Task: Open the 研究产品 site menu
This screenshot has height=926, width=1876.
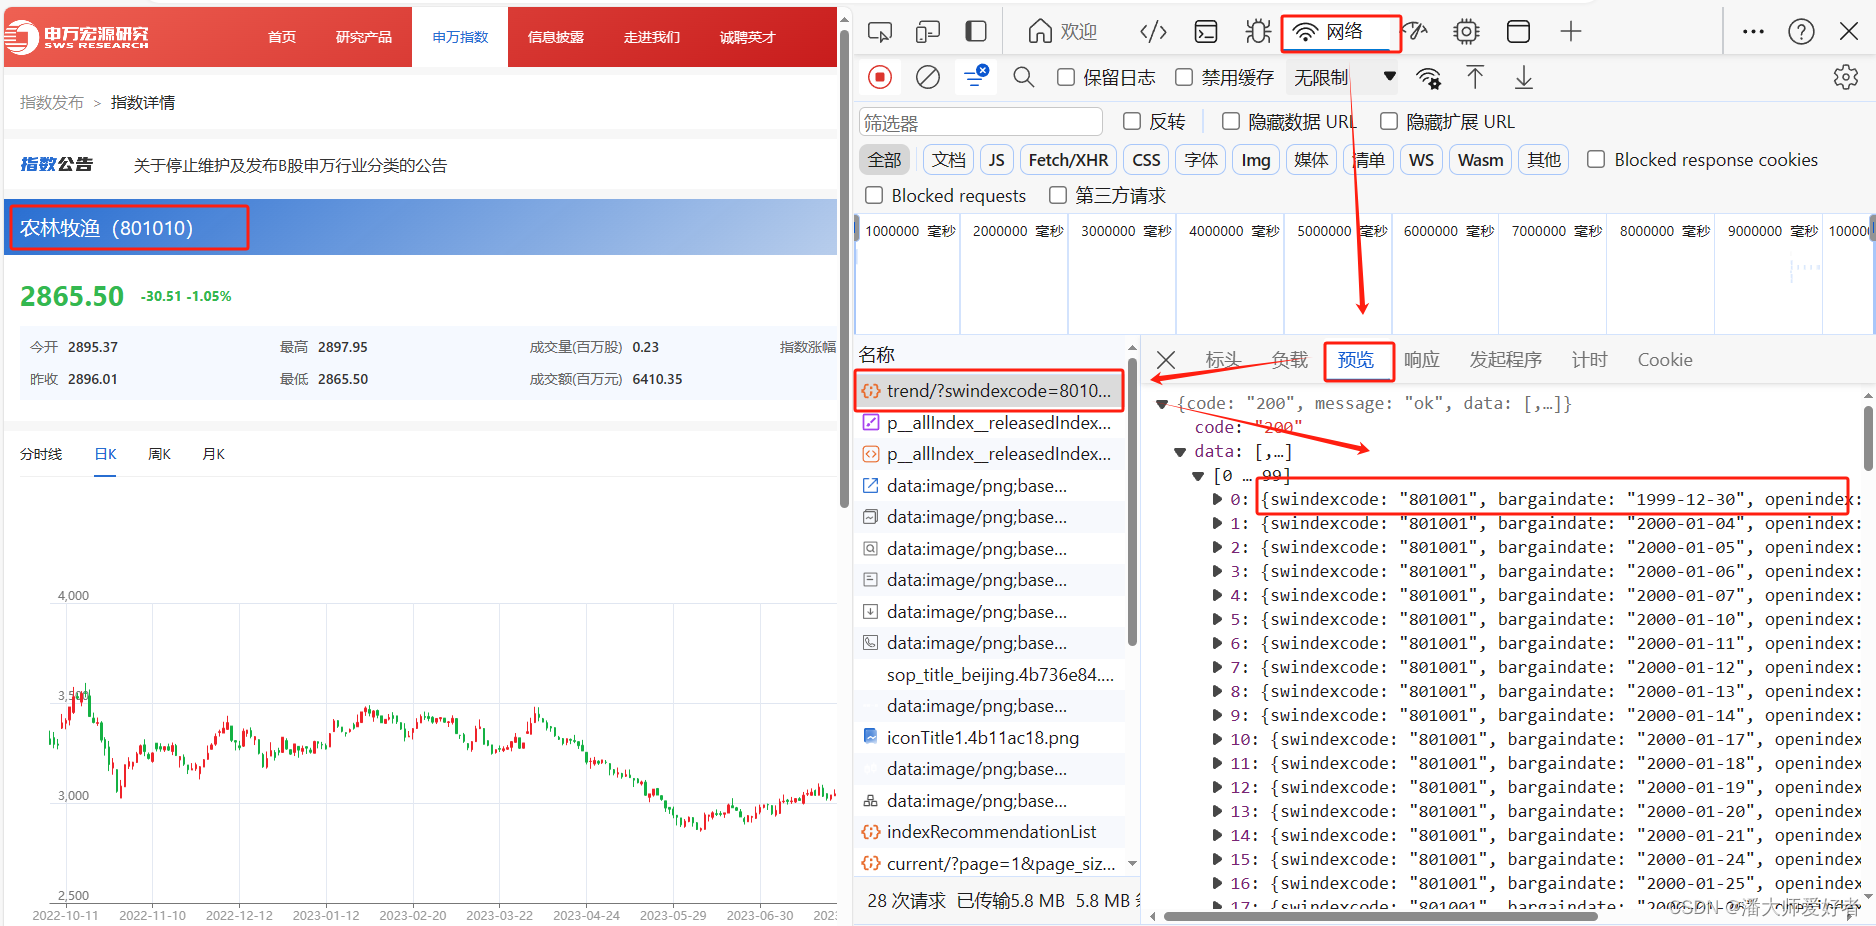Action: tap(364, 37)
